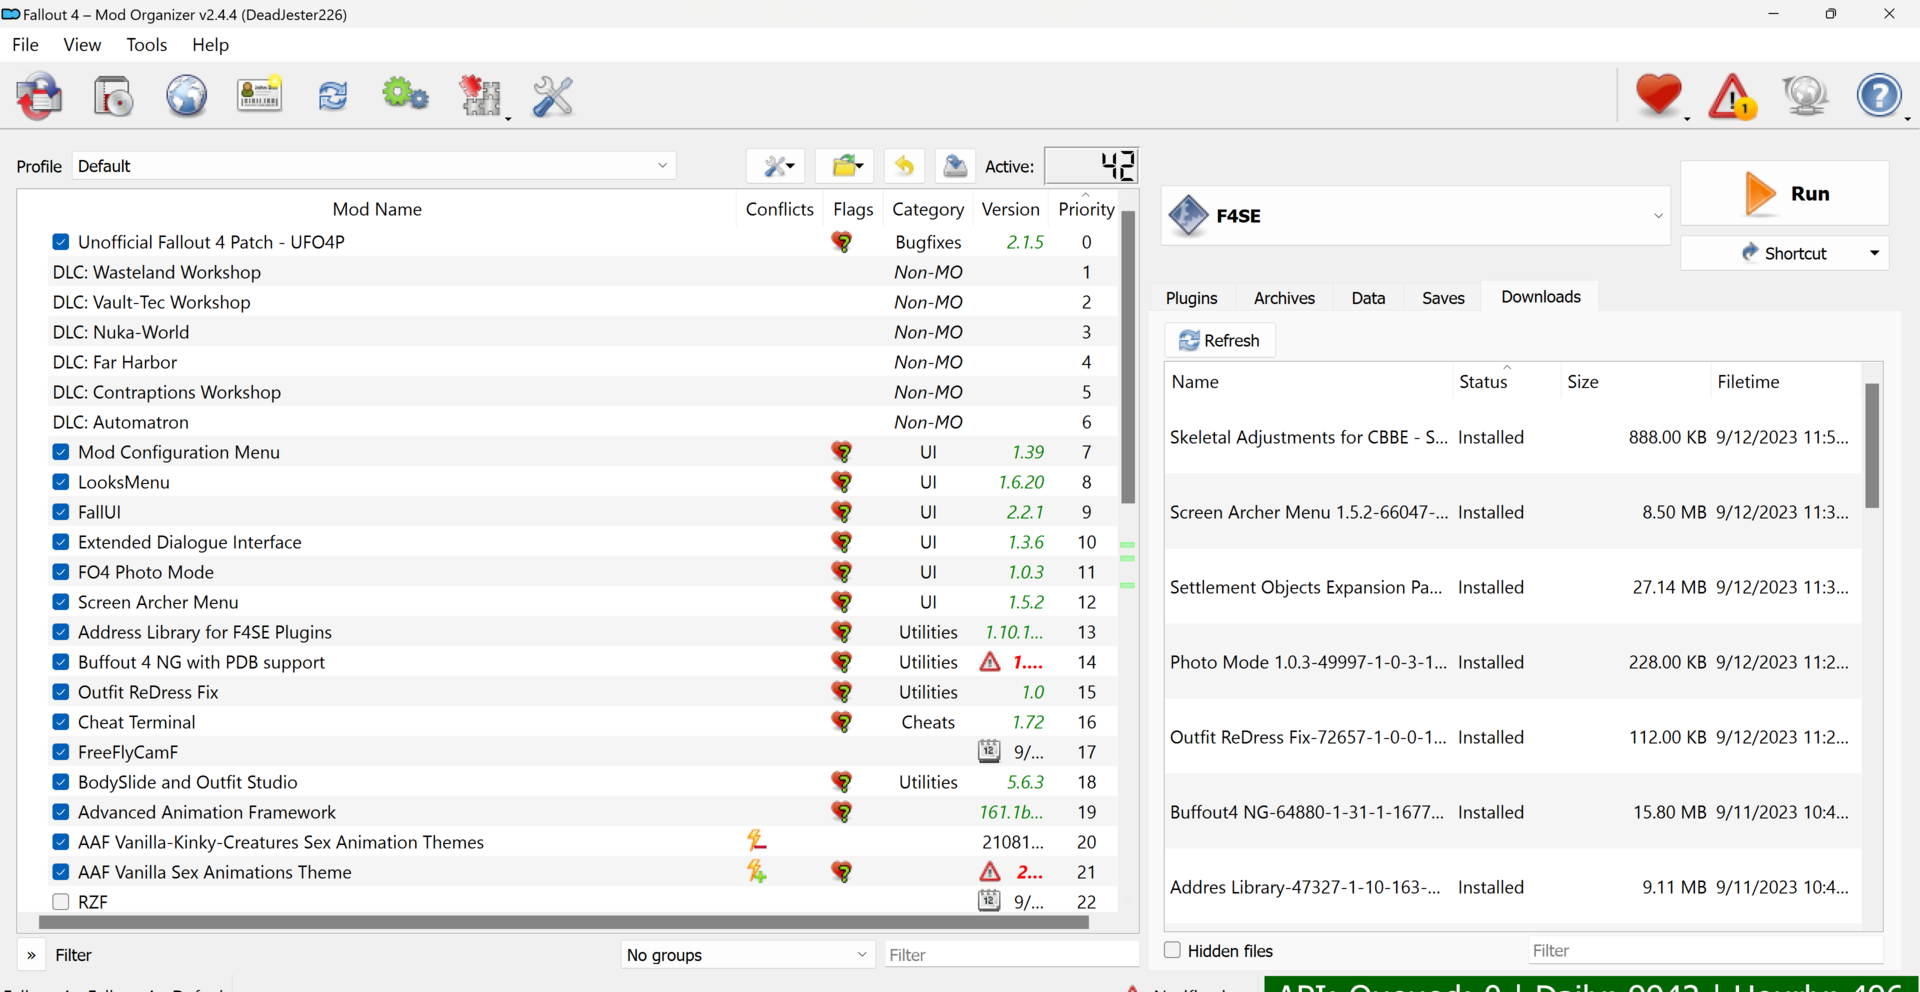Click the refresh toolbar icon with blue arrows

click(333, 96)
